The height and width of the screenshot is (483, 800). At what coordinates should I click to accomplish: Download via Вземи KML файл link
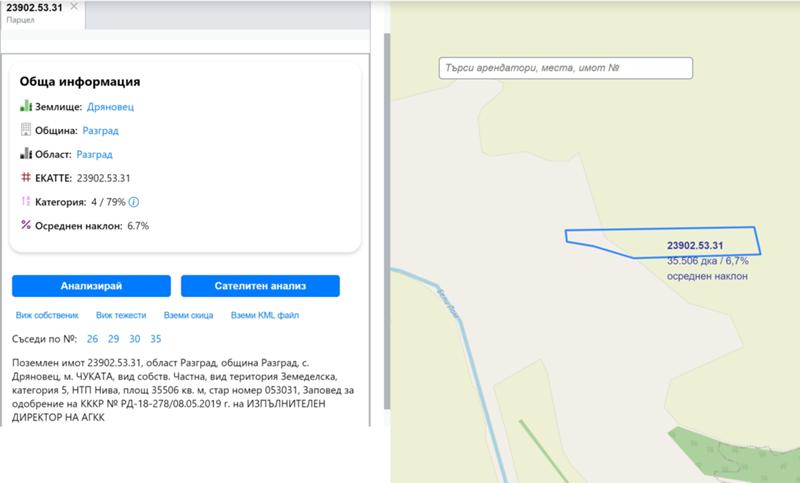(x=265, y=315)
